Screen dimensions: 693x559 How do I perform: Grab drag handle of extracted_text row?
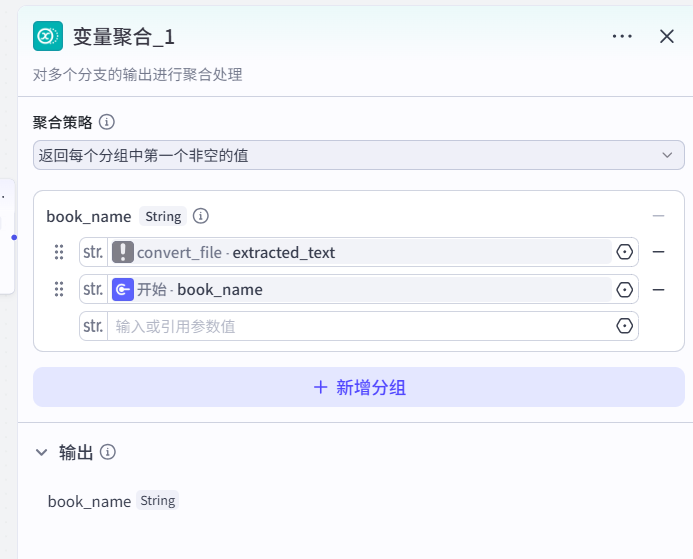tap(59, 252)
